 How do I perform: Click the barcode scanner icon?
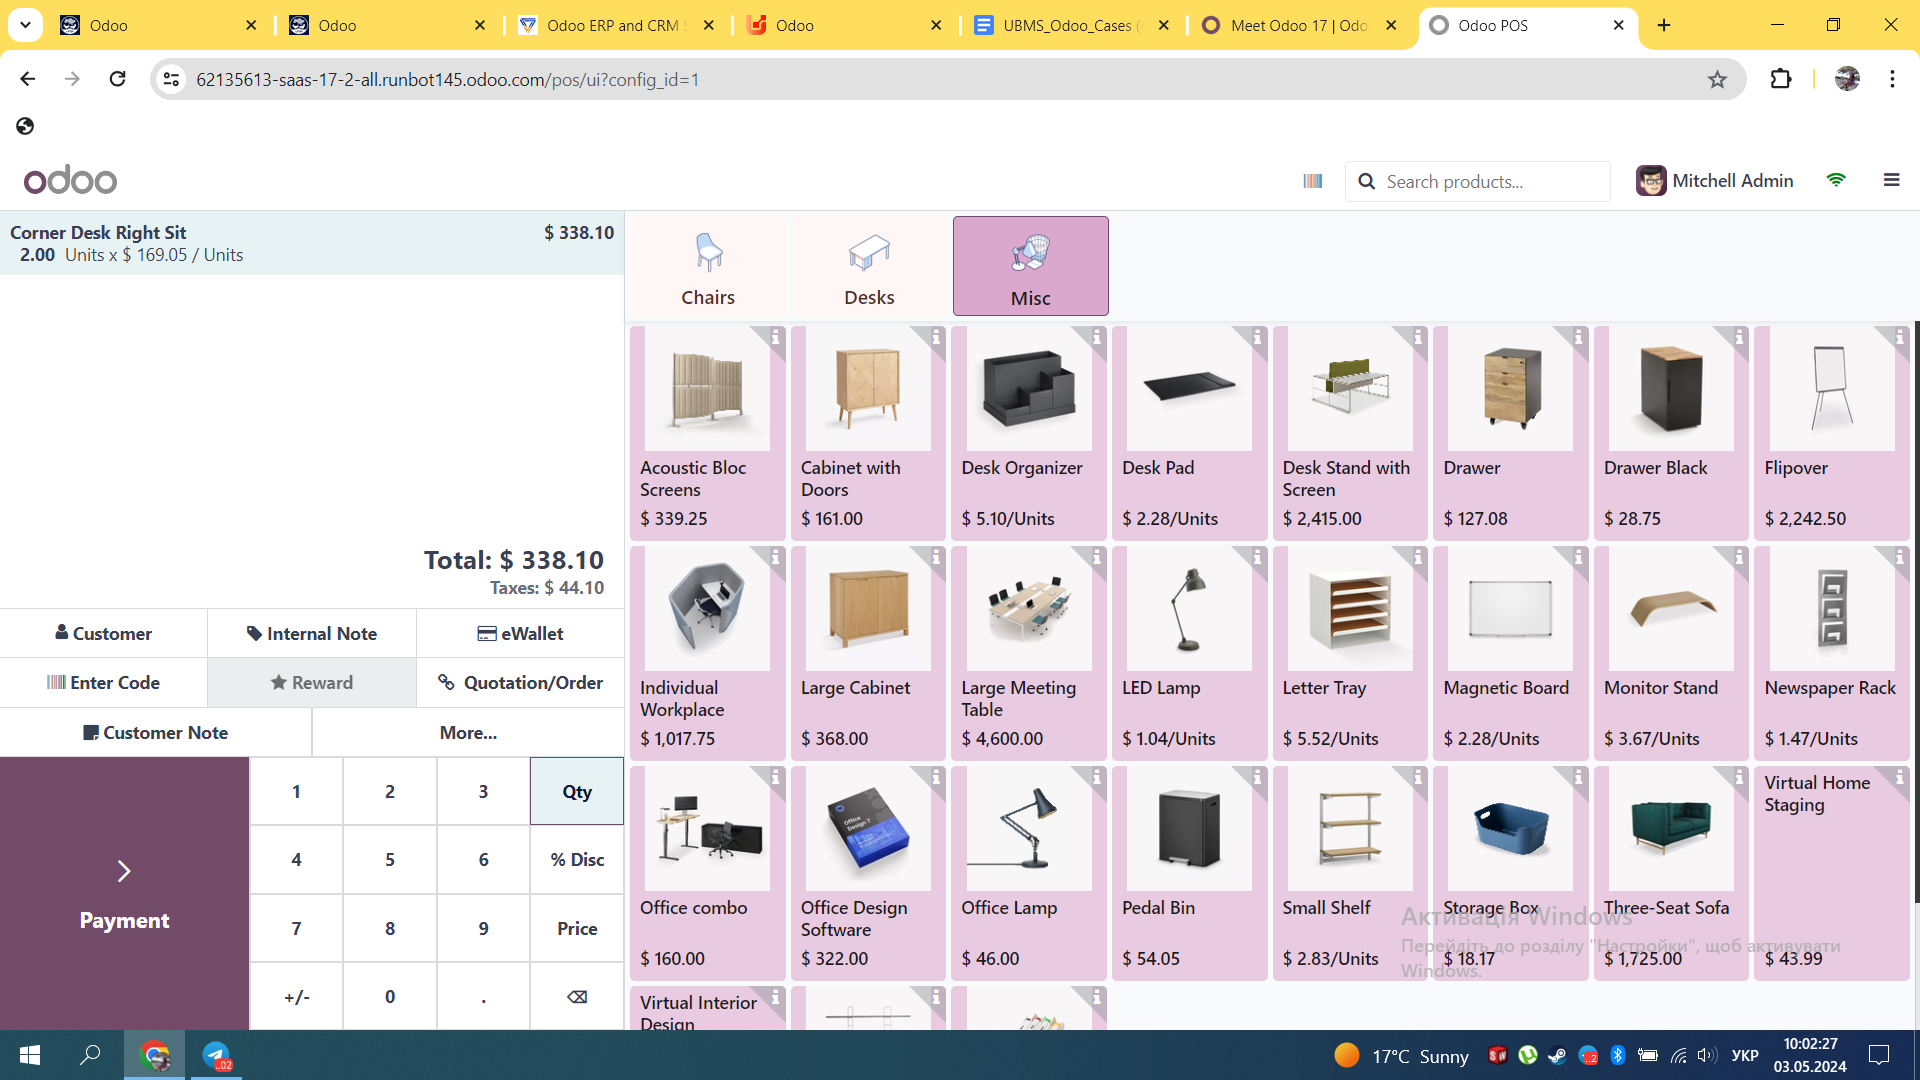click(1312, 181)
